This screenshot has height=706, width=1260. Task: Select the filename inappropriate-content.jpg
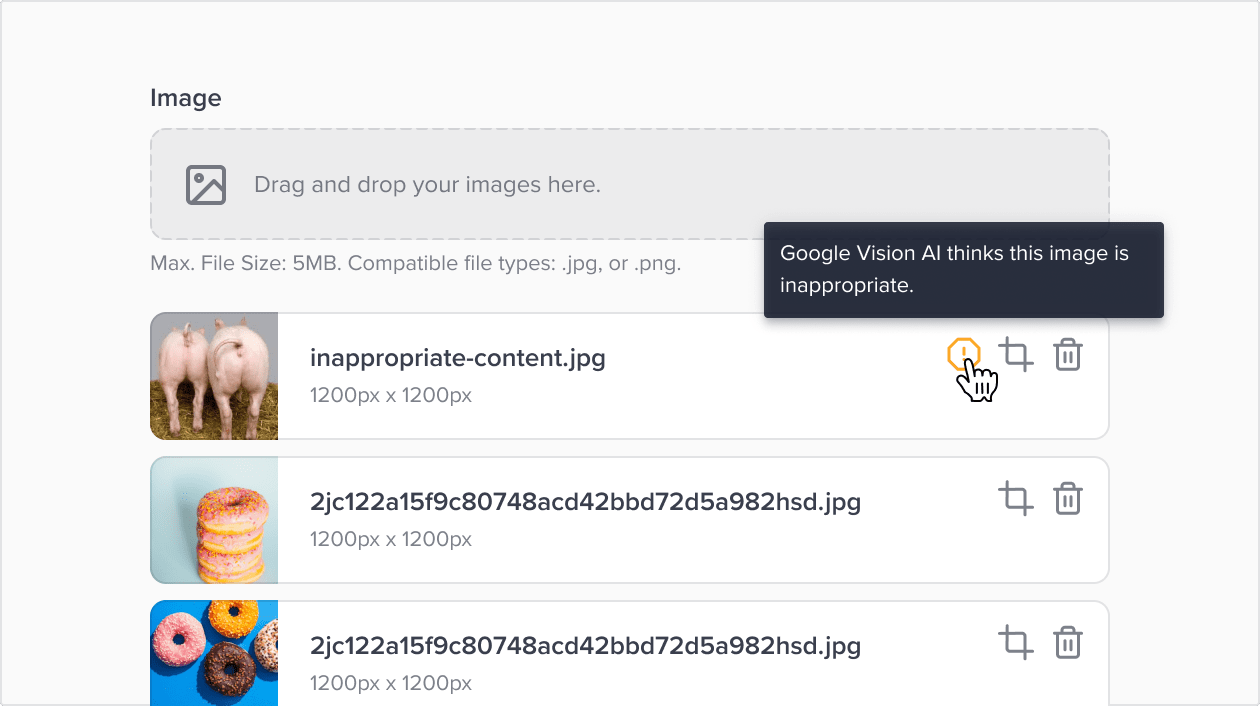tap(457, 357)
